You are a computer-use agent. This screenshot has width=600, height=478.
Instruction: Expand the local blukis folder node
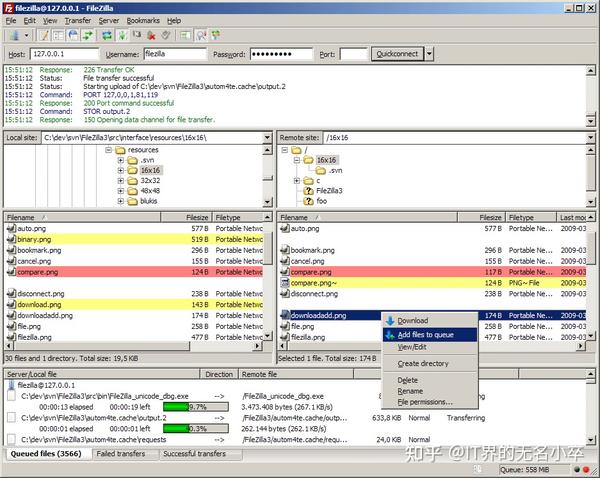coord(121,201)
